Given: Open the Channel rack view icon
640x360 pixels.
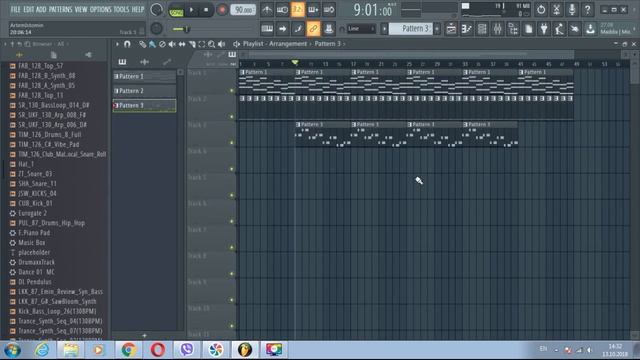Looking at the screenshot, I should [482, 29].
